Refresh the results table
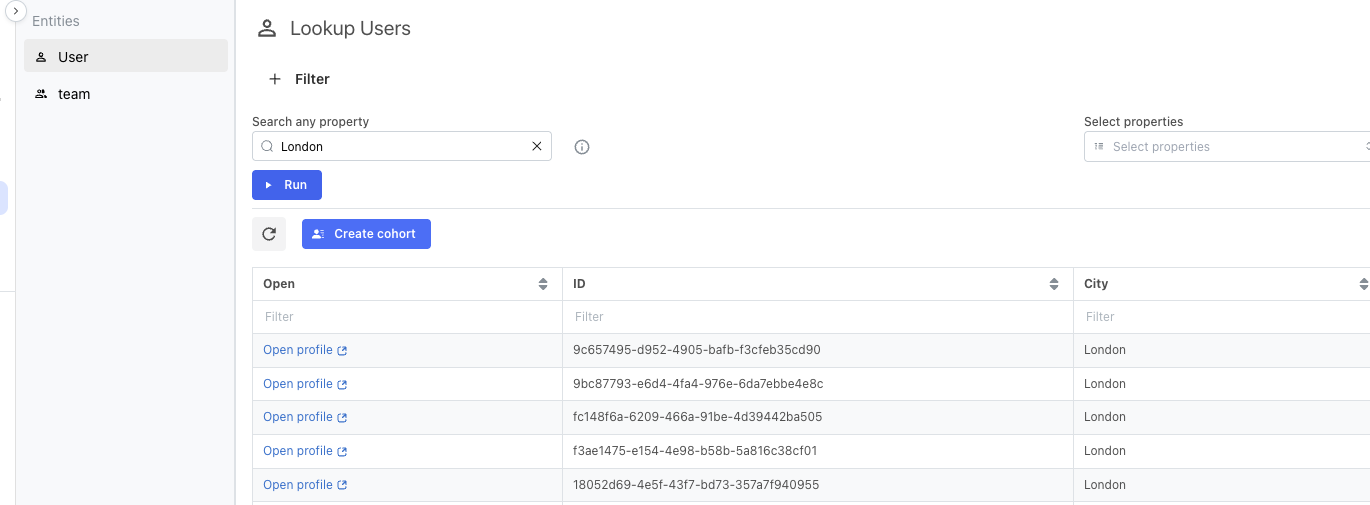The image size is (1370, 505). tap(269, 234)
